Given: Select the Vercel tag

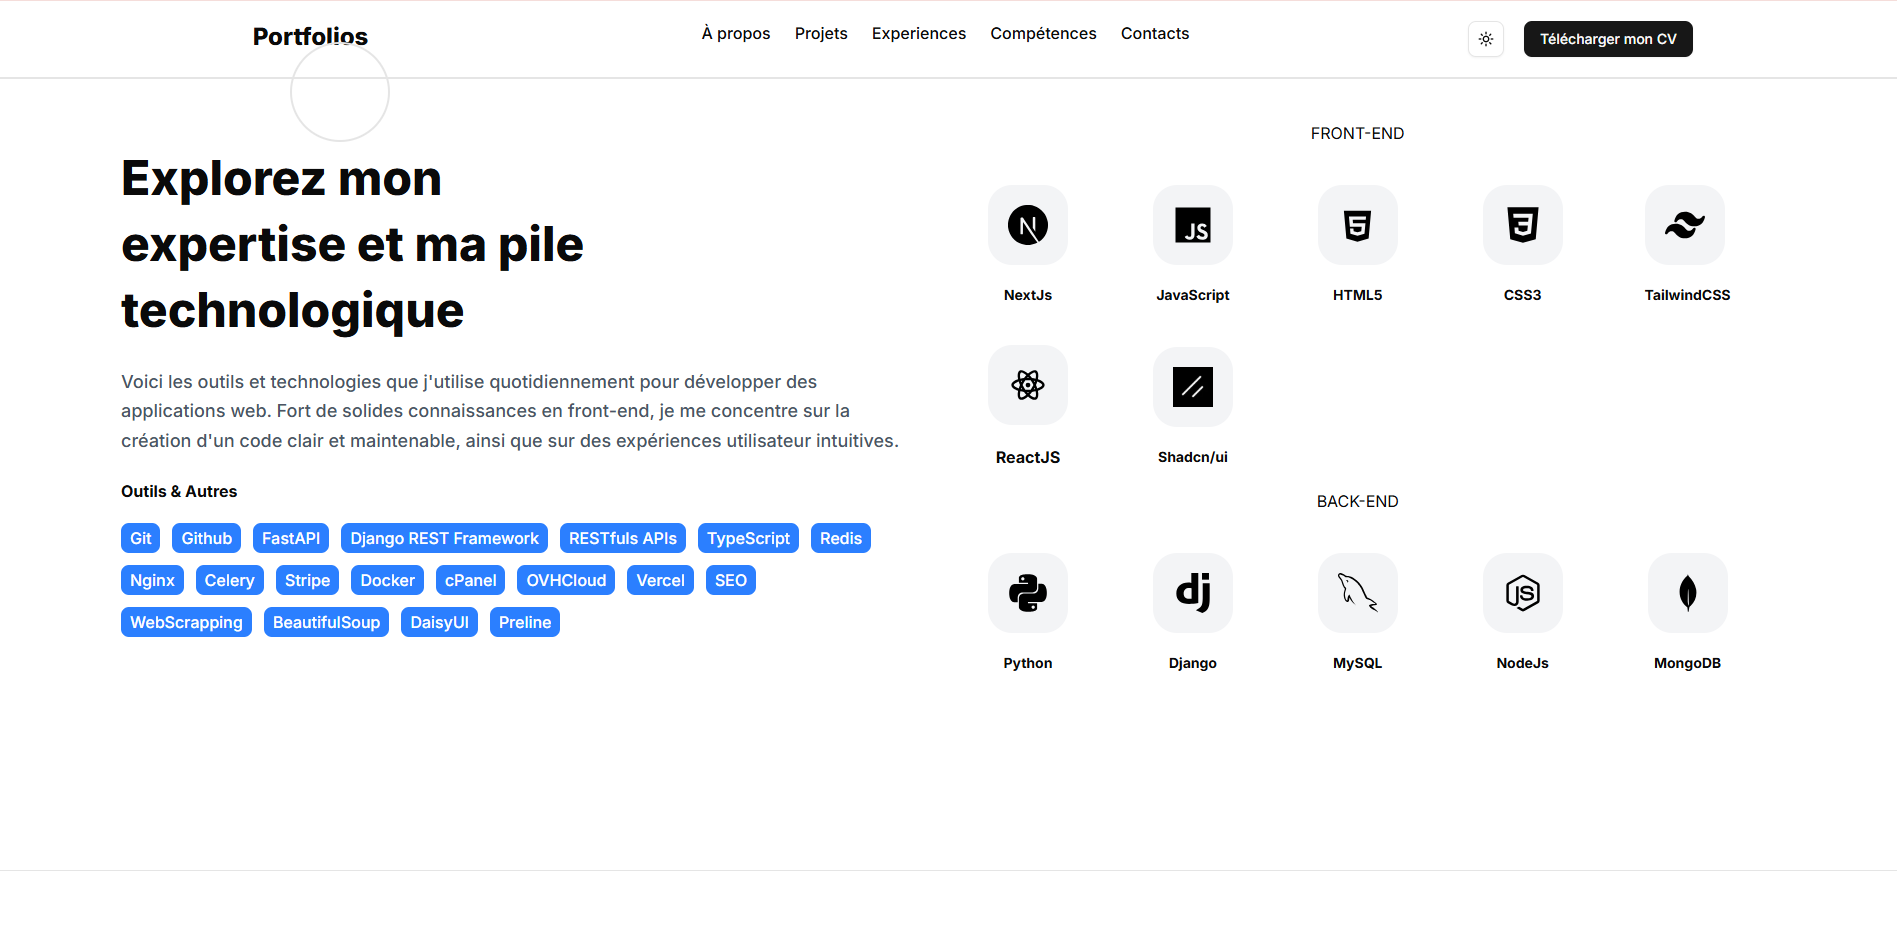Looking at the screenshot, I should (x=660, y=580).
